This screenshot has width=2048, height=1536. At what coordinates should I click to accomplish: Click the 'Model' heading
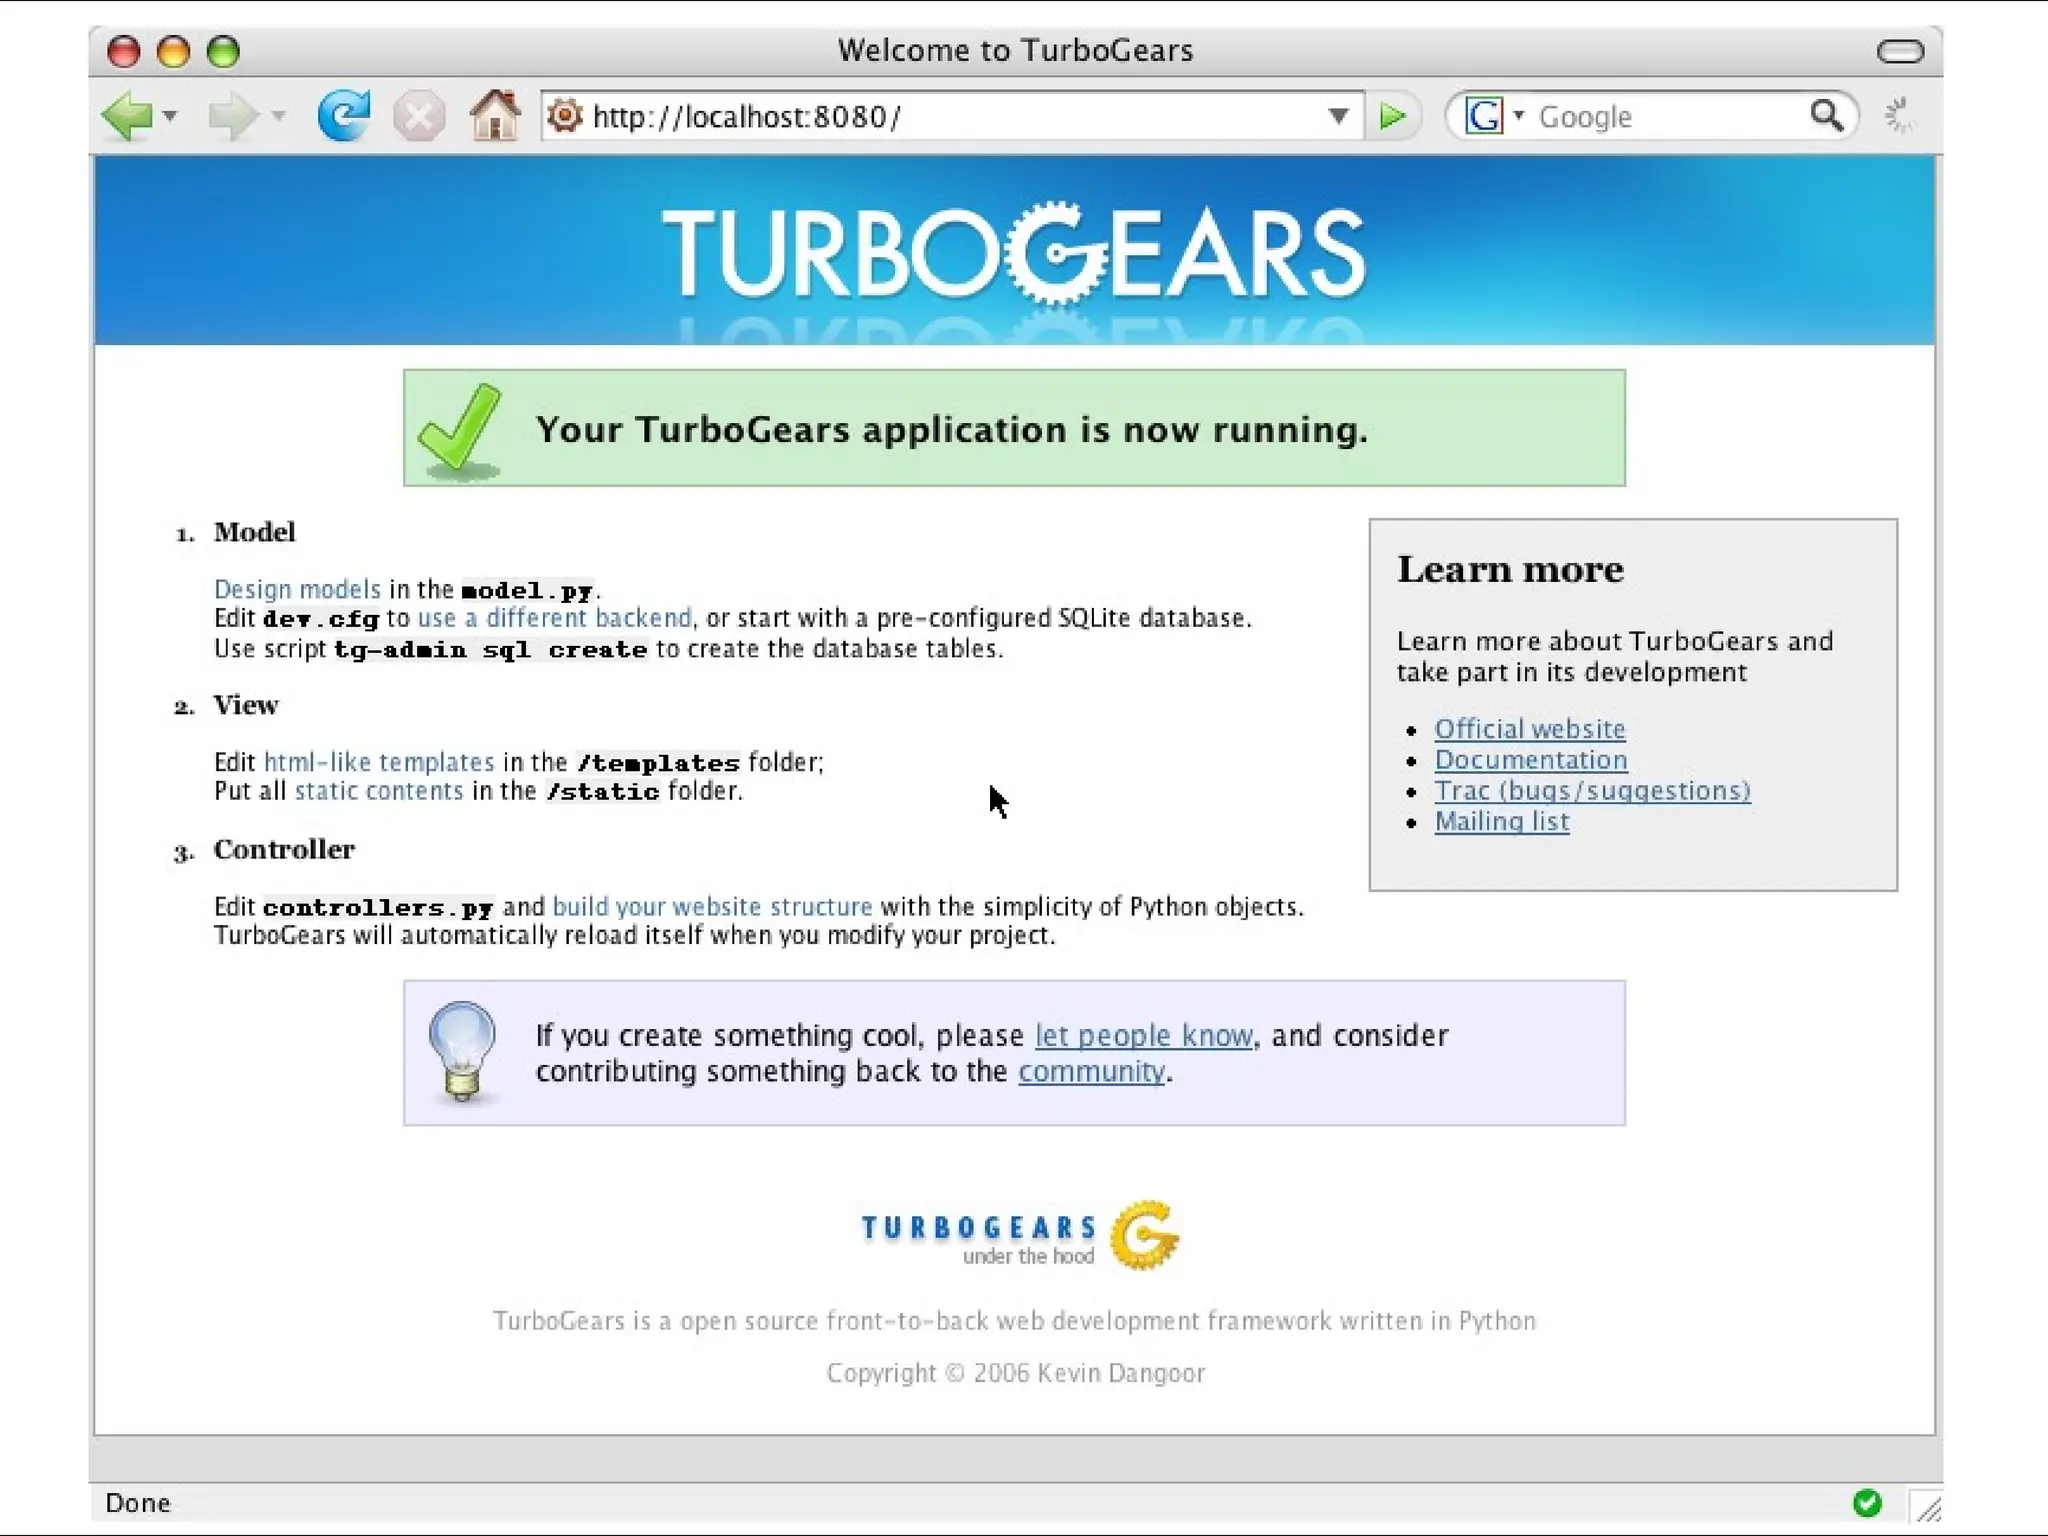point(255,532)
